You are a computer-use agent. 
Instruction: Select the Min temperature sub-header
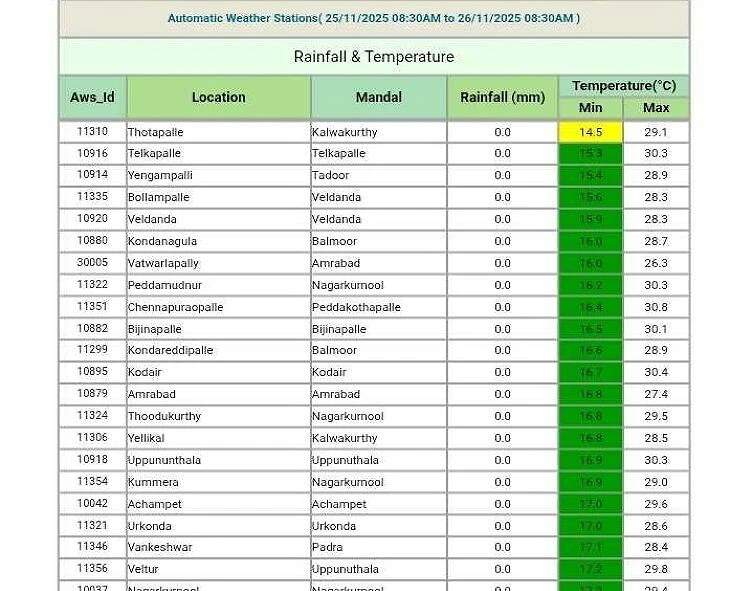(590, 108)
